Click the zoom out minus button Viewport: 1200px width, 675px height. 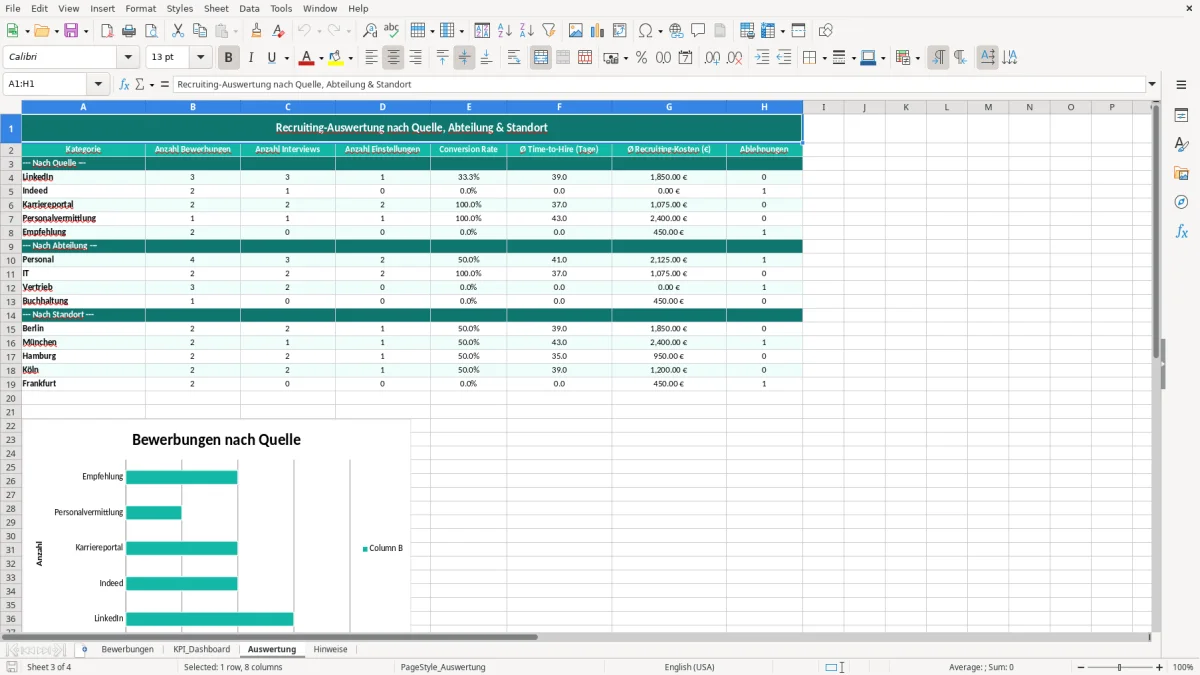(x=1081, y=667)
